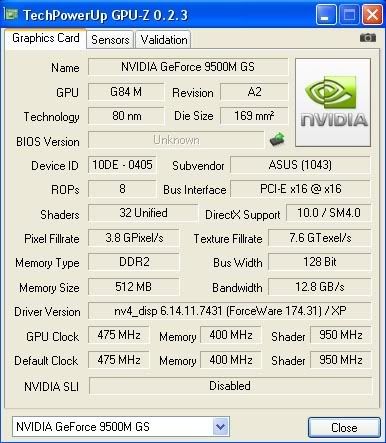Image resolution: width=386 pixels, height=443 pixels.
Task: Click the Driver Version field nv4_disp
Action: (x=230, y=311)
